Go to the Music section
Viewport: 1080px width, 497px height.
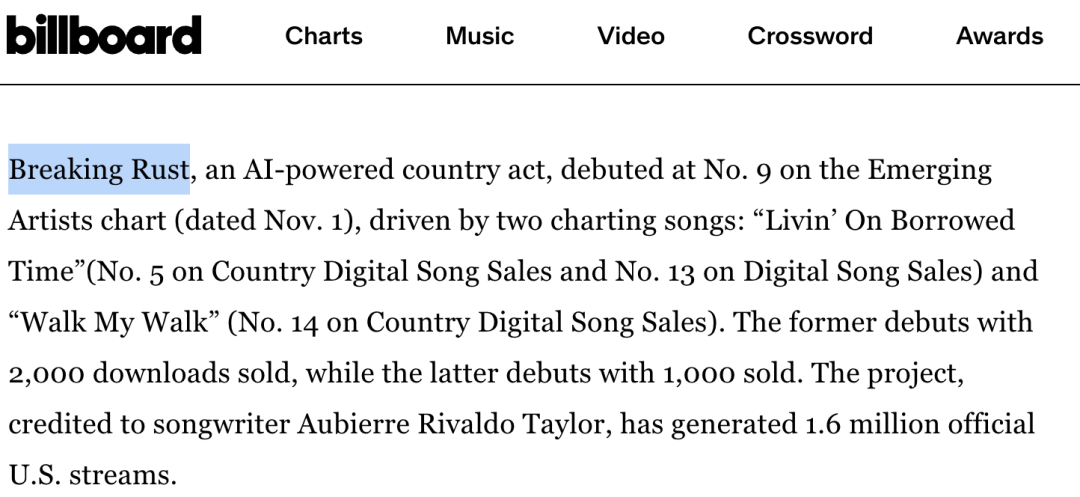480,36
